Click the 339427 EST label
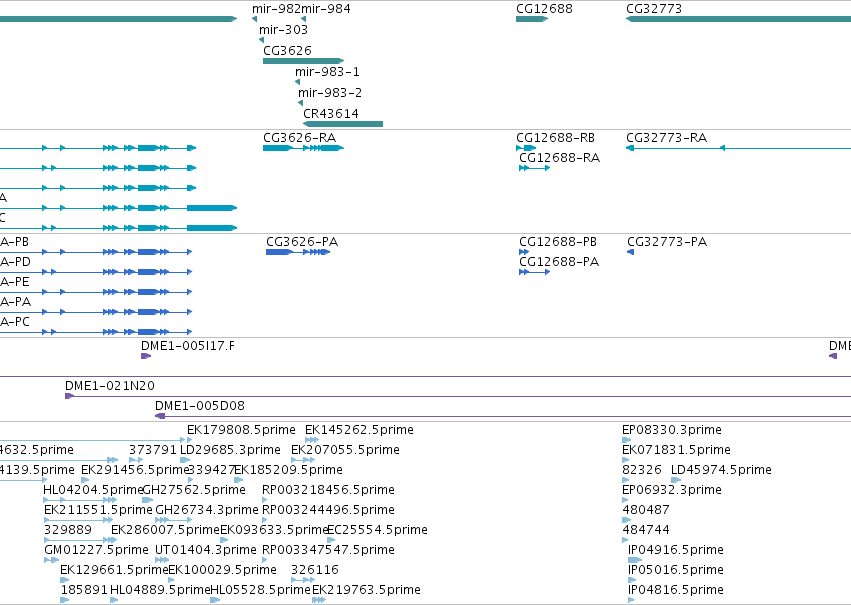 coord(211,470)
